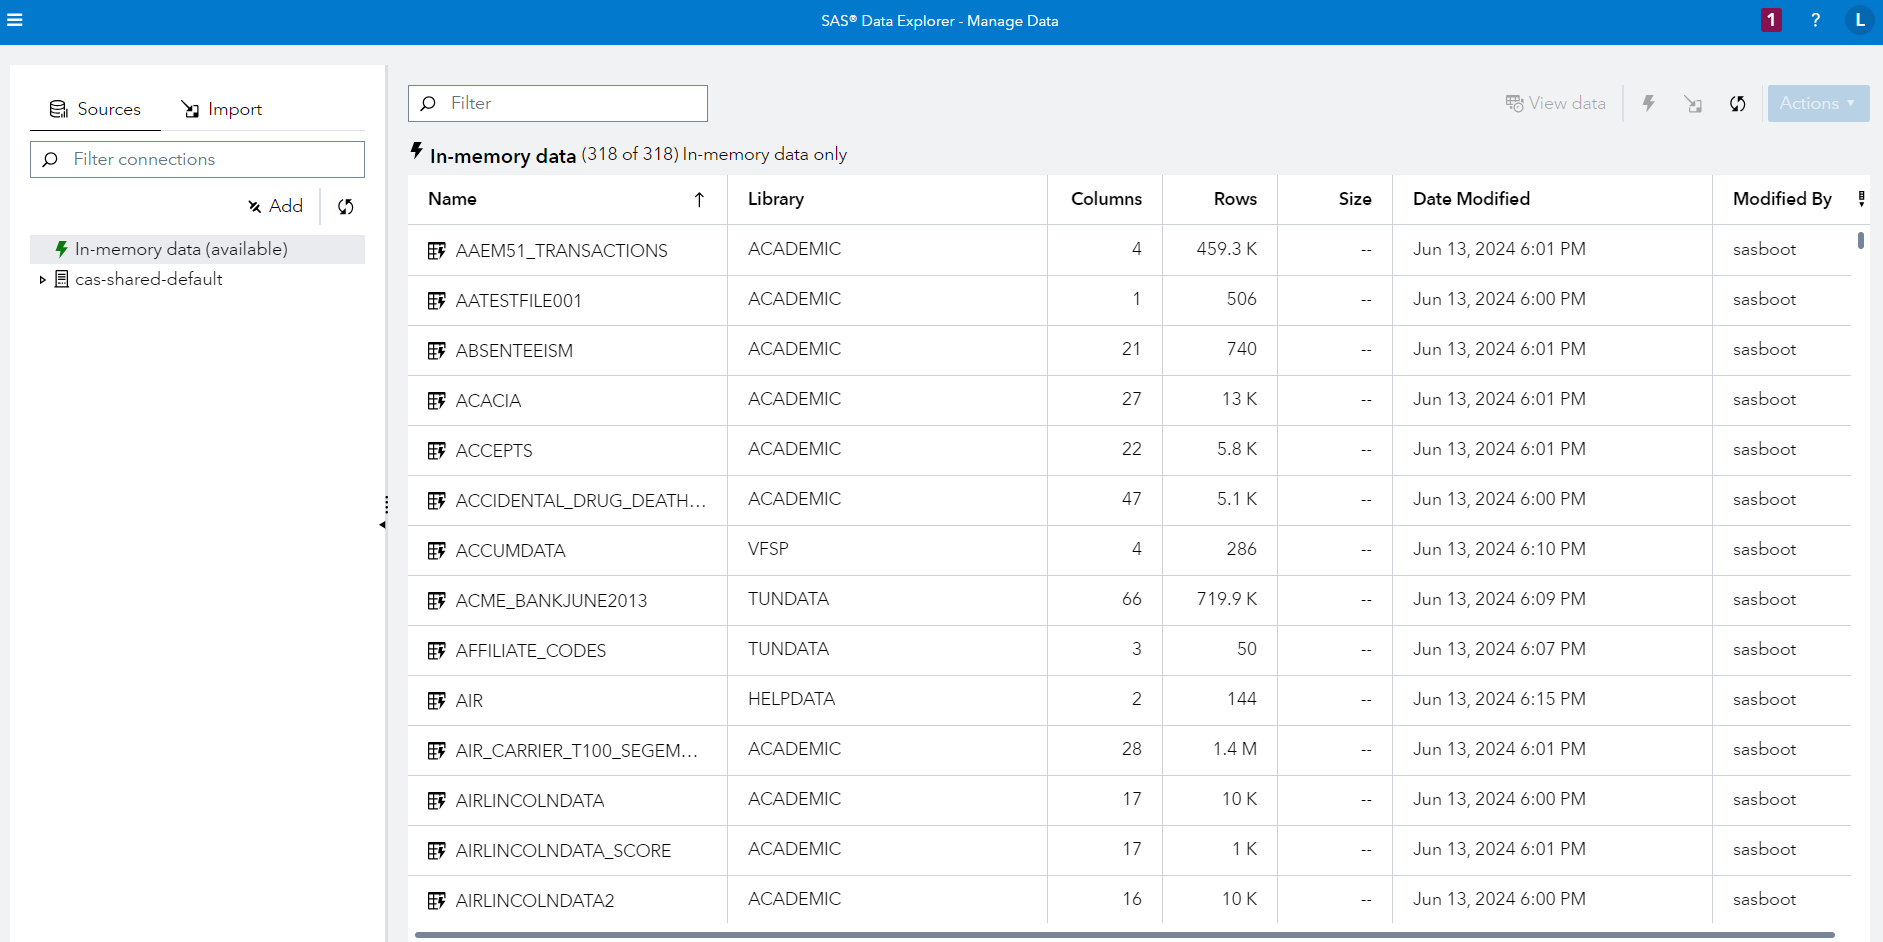Switch to the Import tab
Viewport: 1883px width, 942px height.
coord(222,109)
